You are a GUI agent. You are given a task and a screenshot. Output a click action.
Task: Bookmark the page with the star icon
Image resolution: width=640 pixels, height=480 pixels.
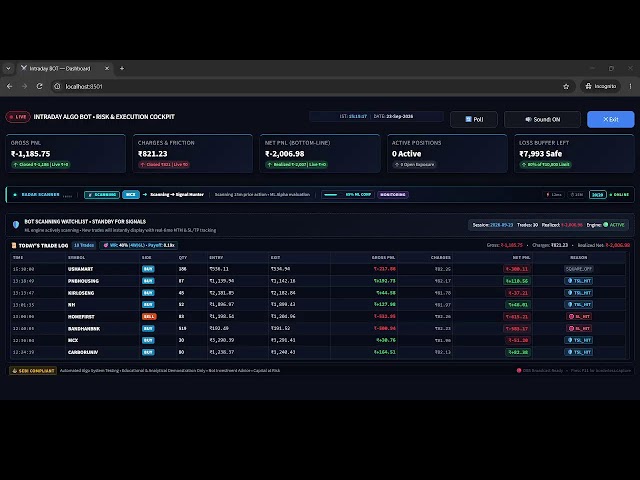[x=566, y=86]
